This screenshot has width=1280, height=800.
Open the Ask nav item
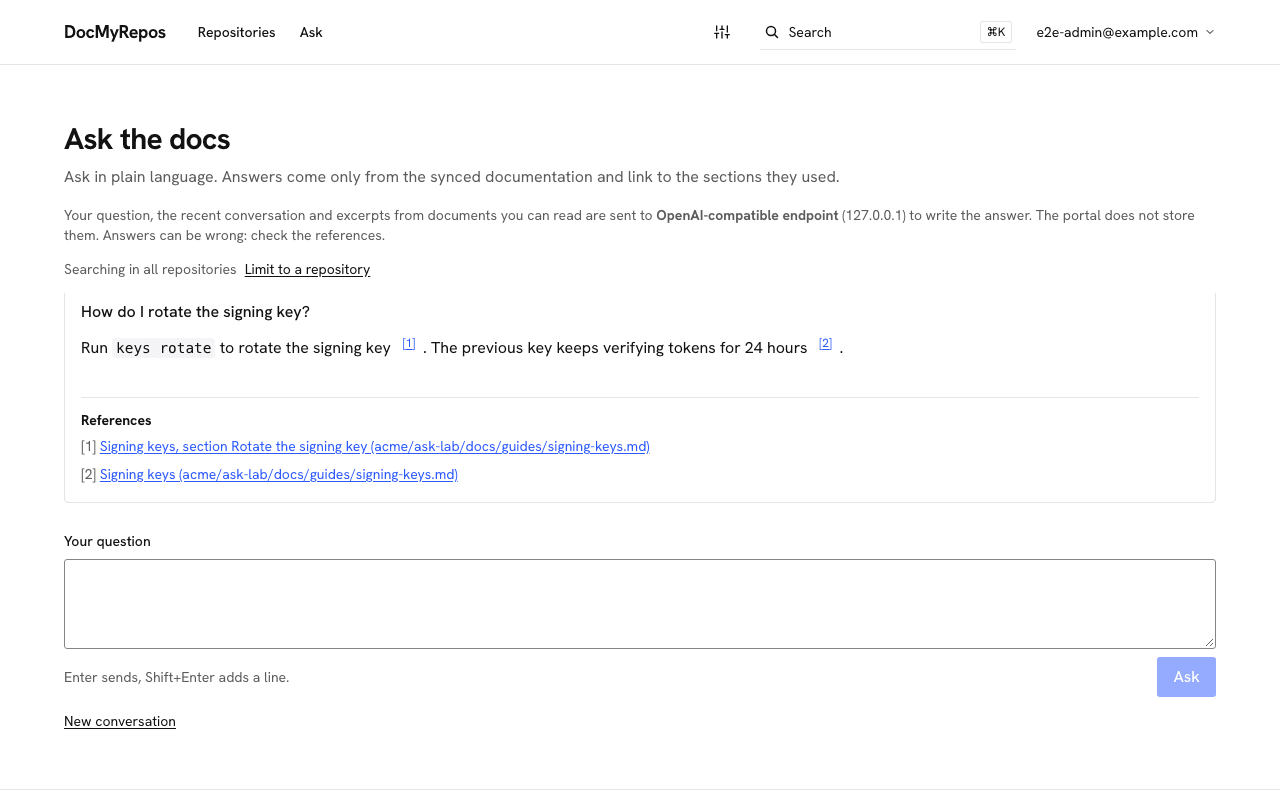[311, 32]
